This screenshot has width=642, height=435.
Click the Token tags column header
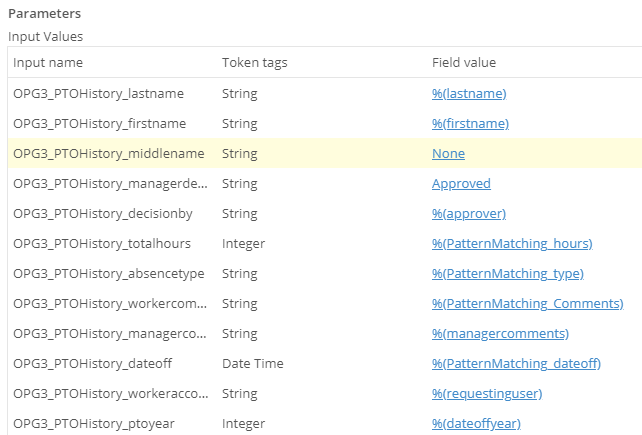coord(254,63)
